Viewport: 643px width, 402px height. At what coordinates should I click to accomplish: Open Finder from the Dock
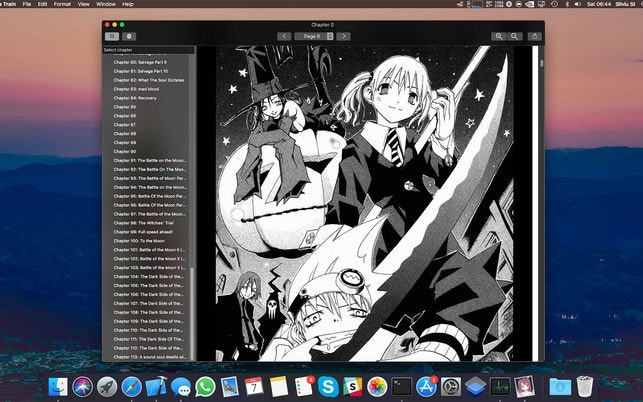click(58, 386)
